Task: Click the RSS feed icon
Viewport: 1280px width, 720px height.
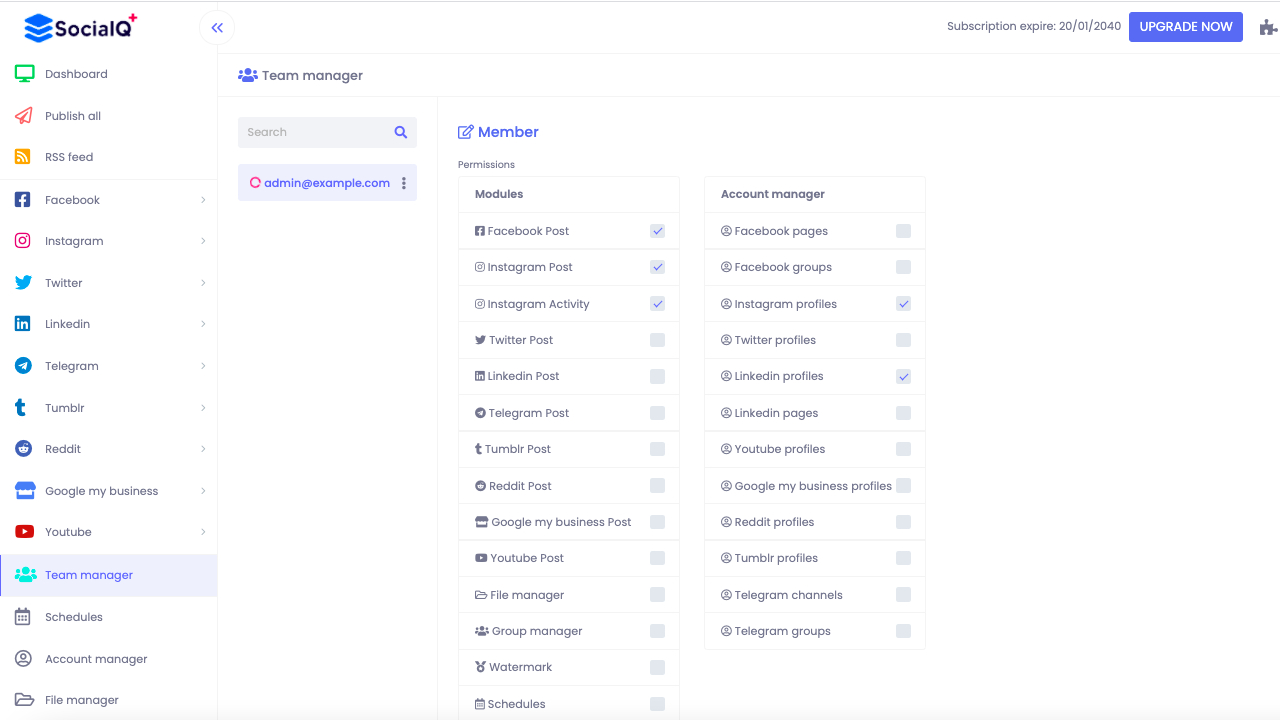Action: click(x=23, y=157)
